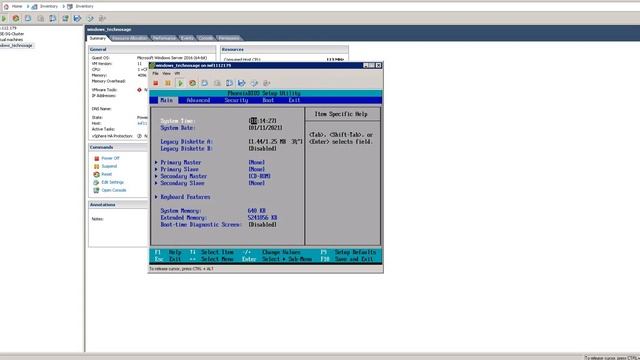Click the split-panel icon in main toolbar
640x360 pixels.
click(53, 18)
